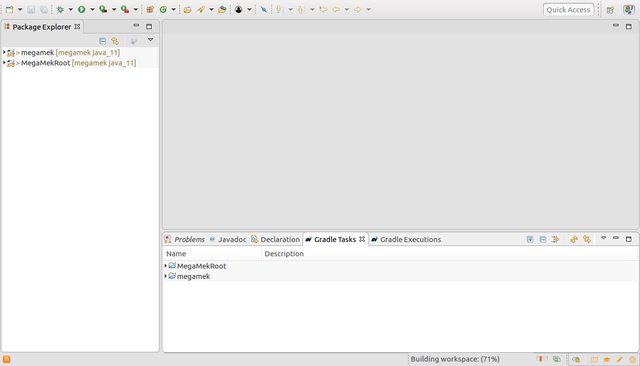Switch to the Javadoc tab
The image size is (640, 366).
click(228, 240)
